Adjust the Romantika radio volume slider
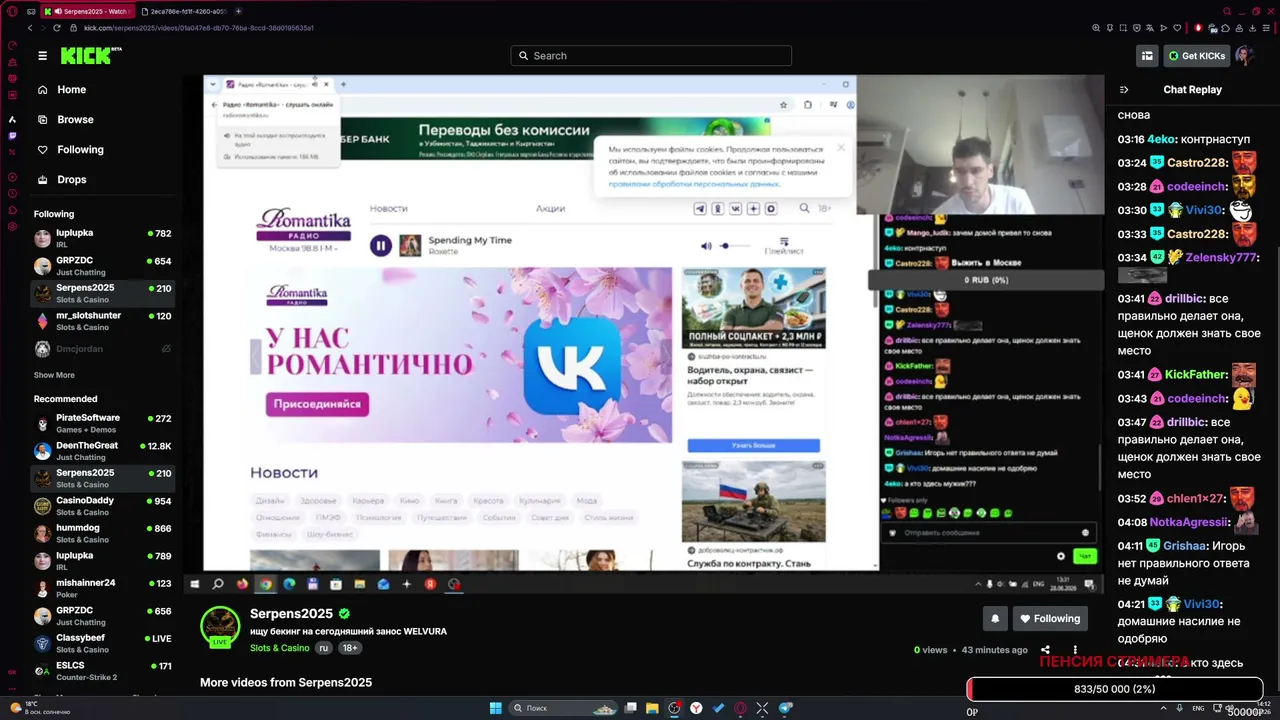Screen dimensions: 1280x720 (x=735, y=245)
